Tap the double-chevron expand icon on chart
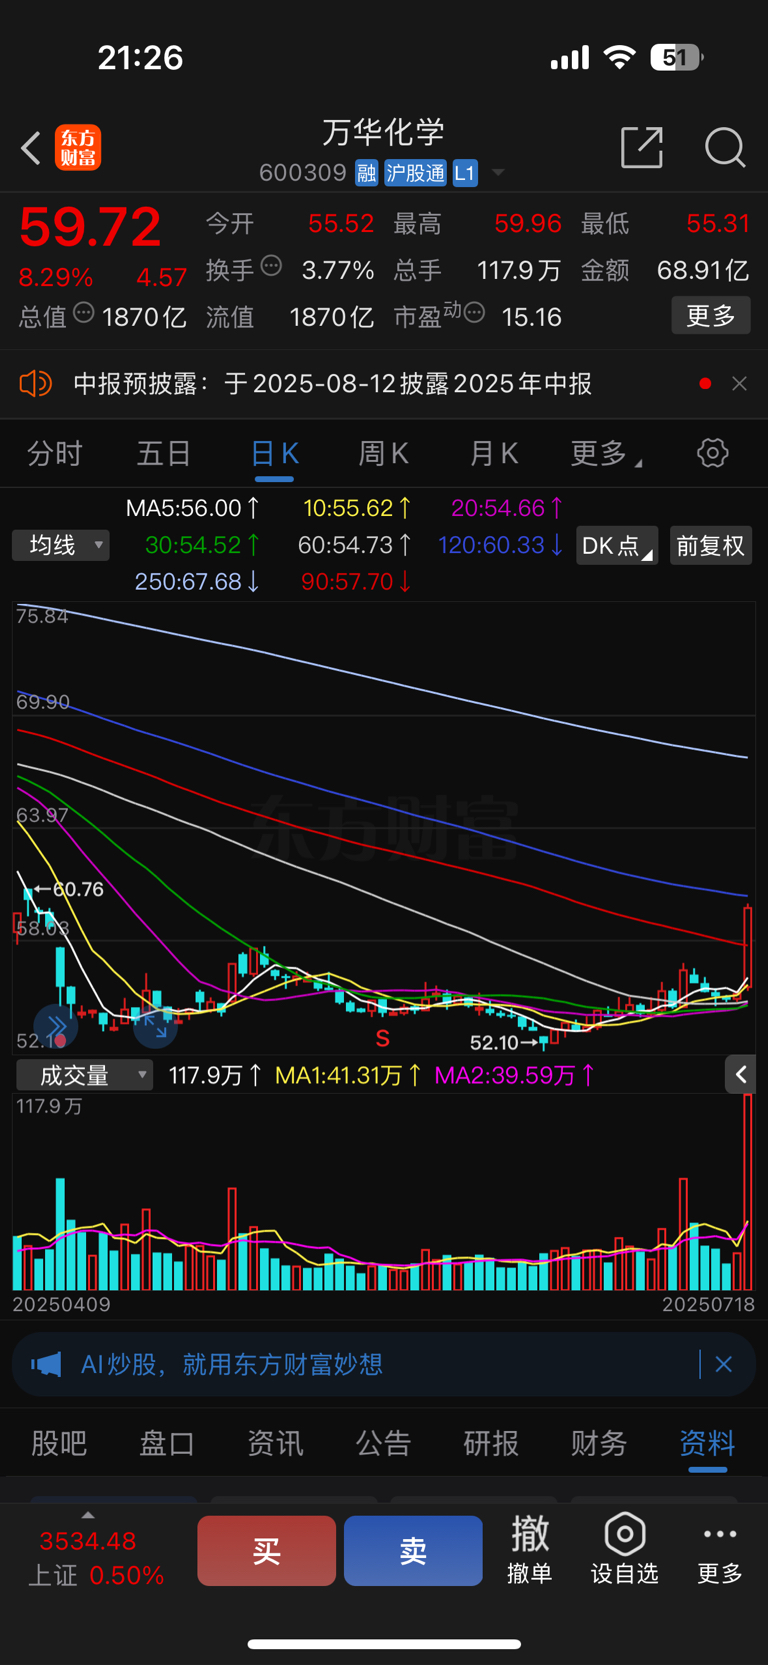This screenshot has height=1665, width=769. click(x=56, y=1027)
